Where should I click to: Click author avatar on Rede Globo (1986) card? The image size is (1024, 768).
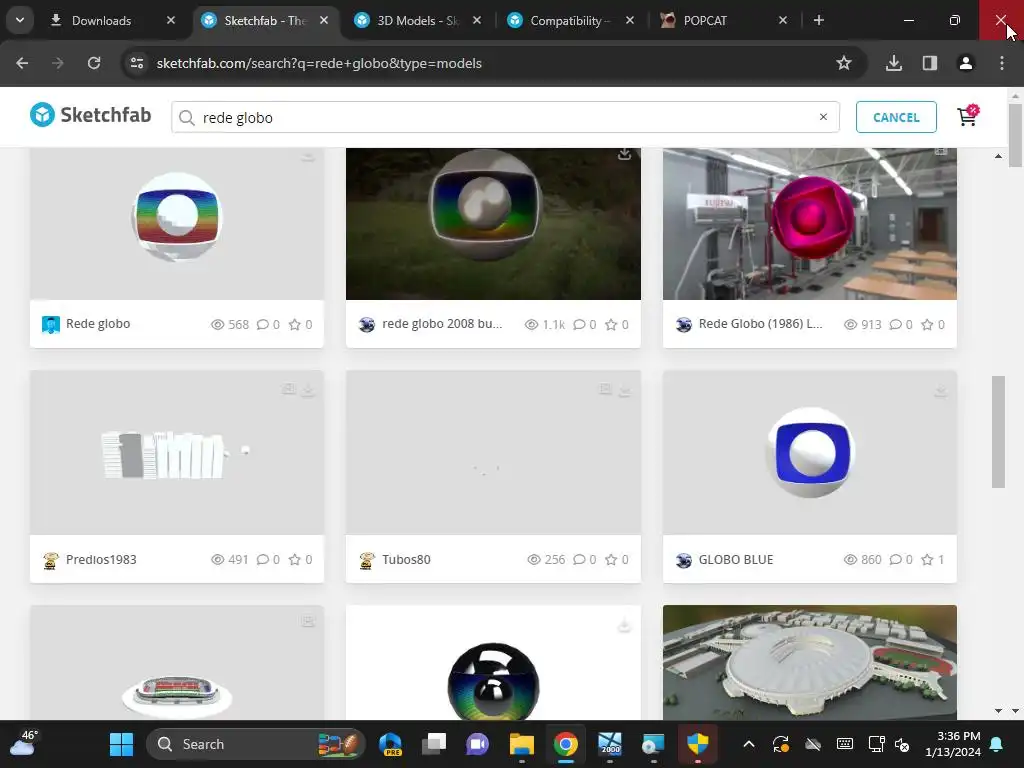(x=684, y=325)
